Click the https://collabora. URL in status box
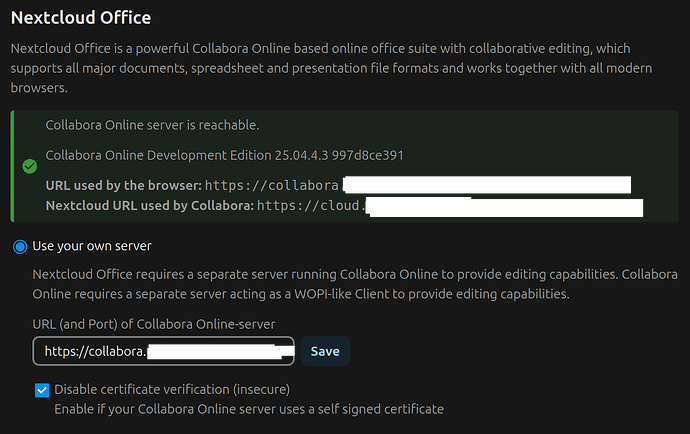690x434 pixels. tap(272, 185)
